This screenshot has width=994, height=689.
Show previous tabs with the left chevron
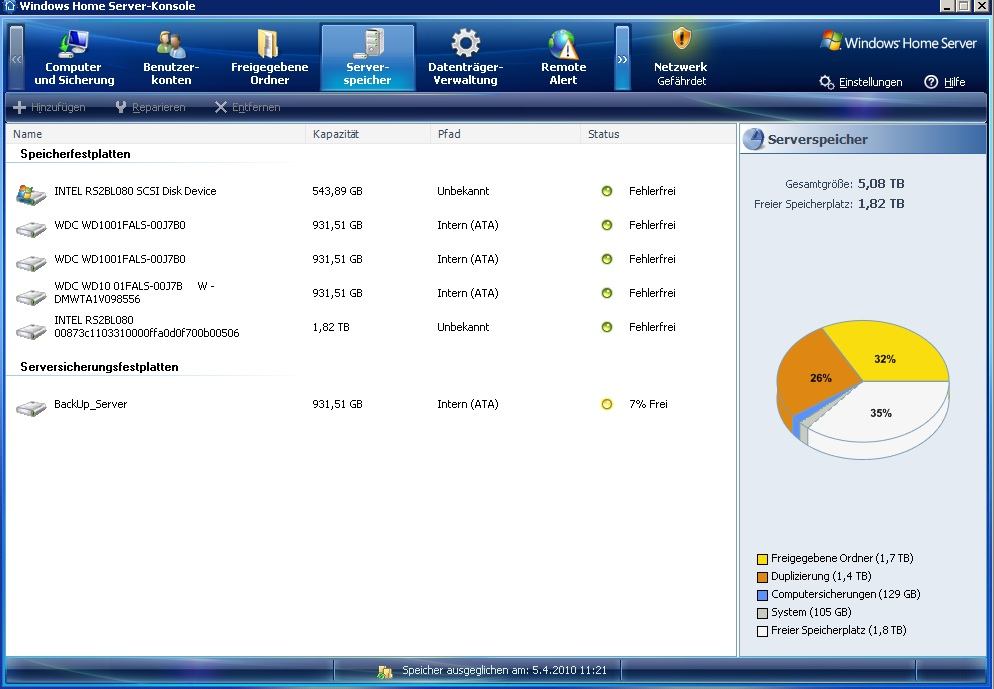pyautogui.click(x=16, y=58)
